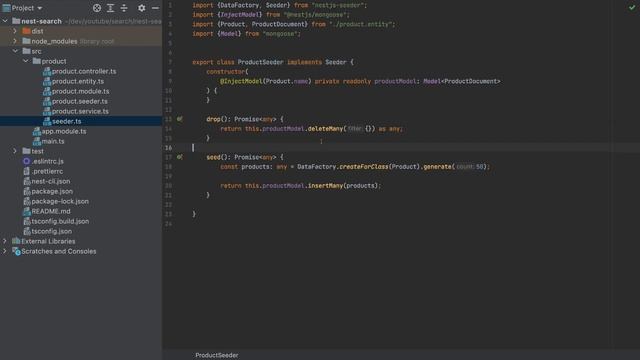This screenshot has width=640, height=360.
Task: Open README.md file
Action: (x=51, y=211)
